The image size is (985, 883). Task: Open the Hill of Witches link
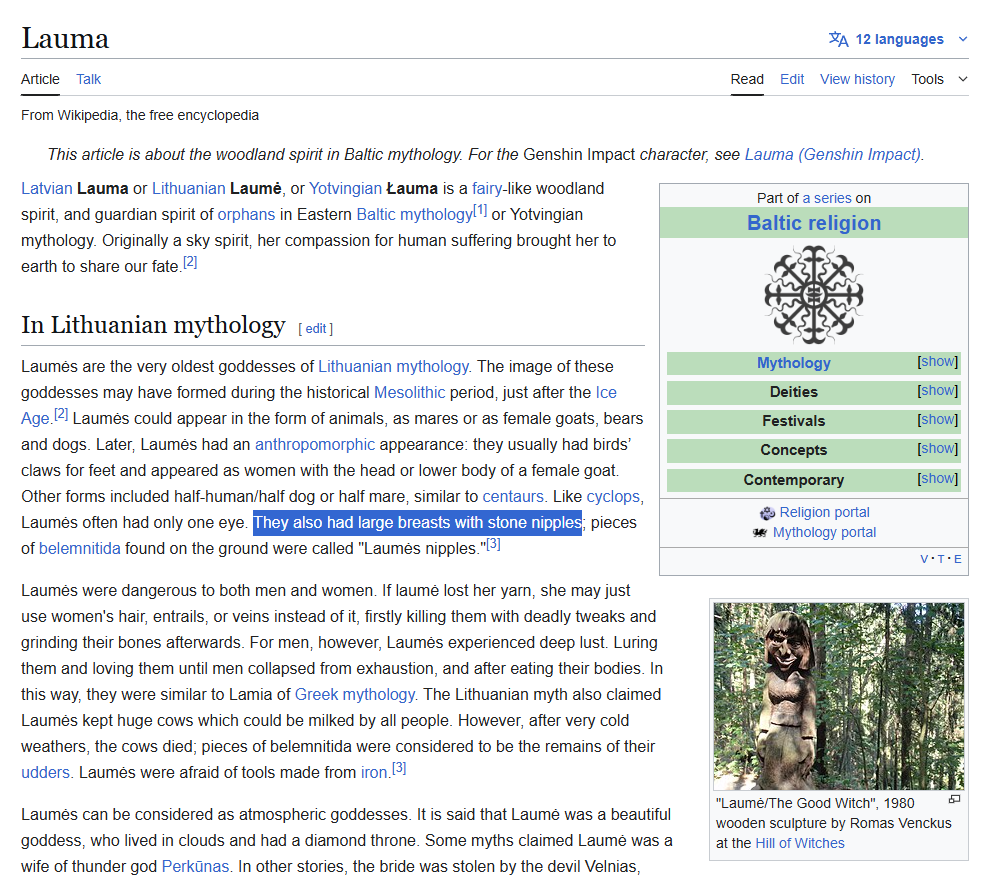click(800, 843)
